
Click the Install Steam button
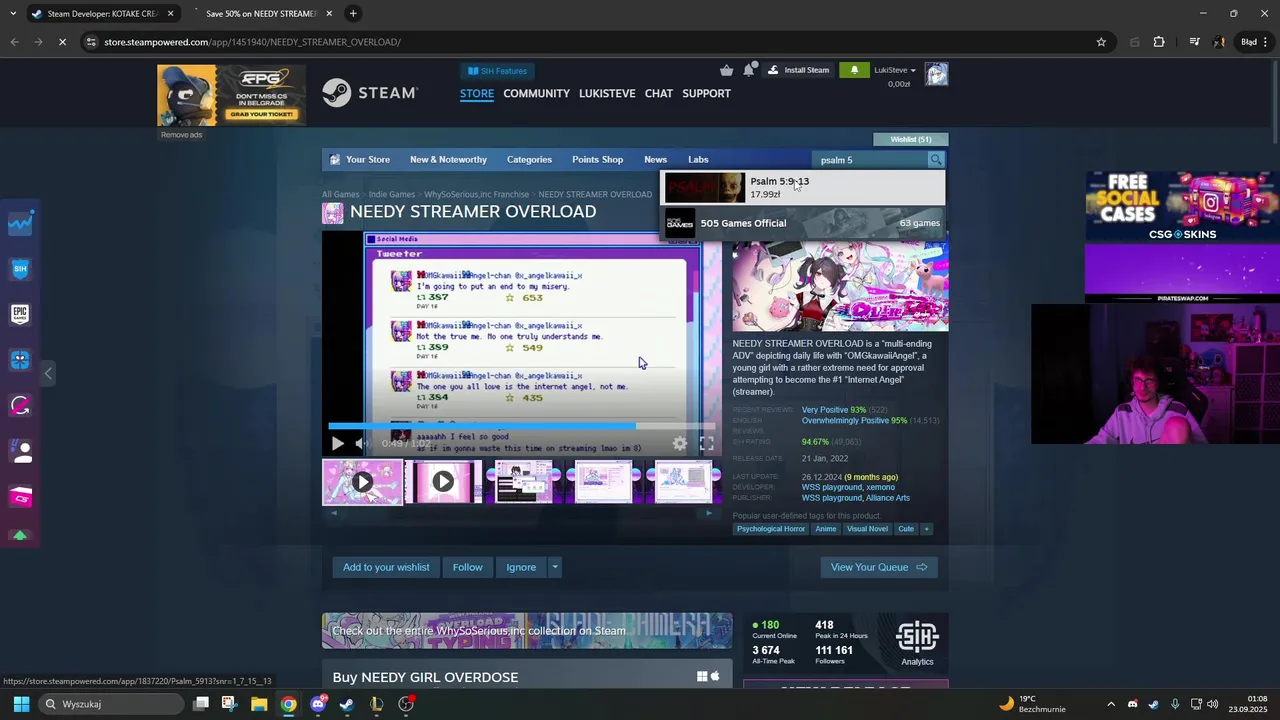click(x=798, y=70)
